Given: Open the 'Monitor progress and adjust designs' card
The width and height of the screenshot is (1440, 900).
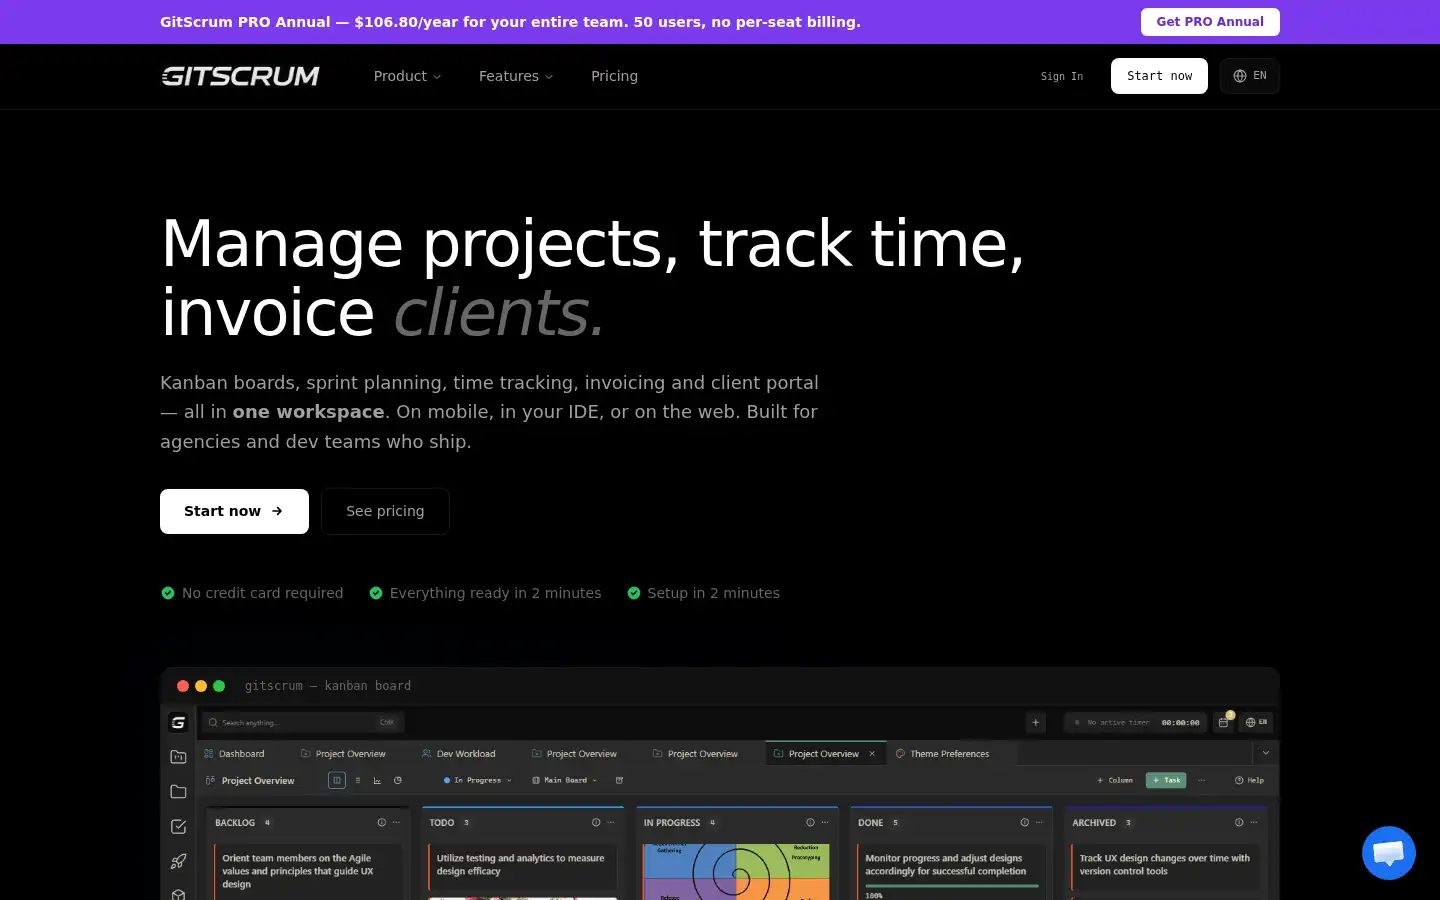Looking at the screenshot, I should coord(950,872).
